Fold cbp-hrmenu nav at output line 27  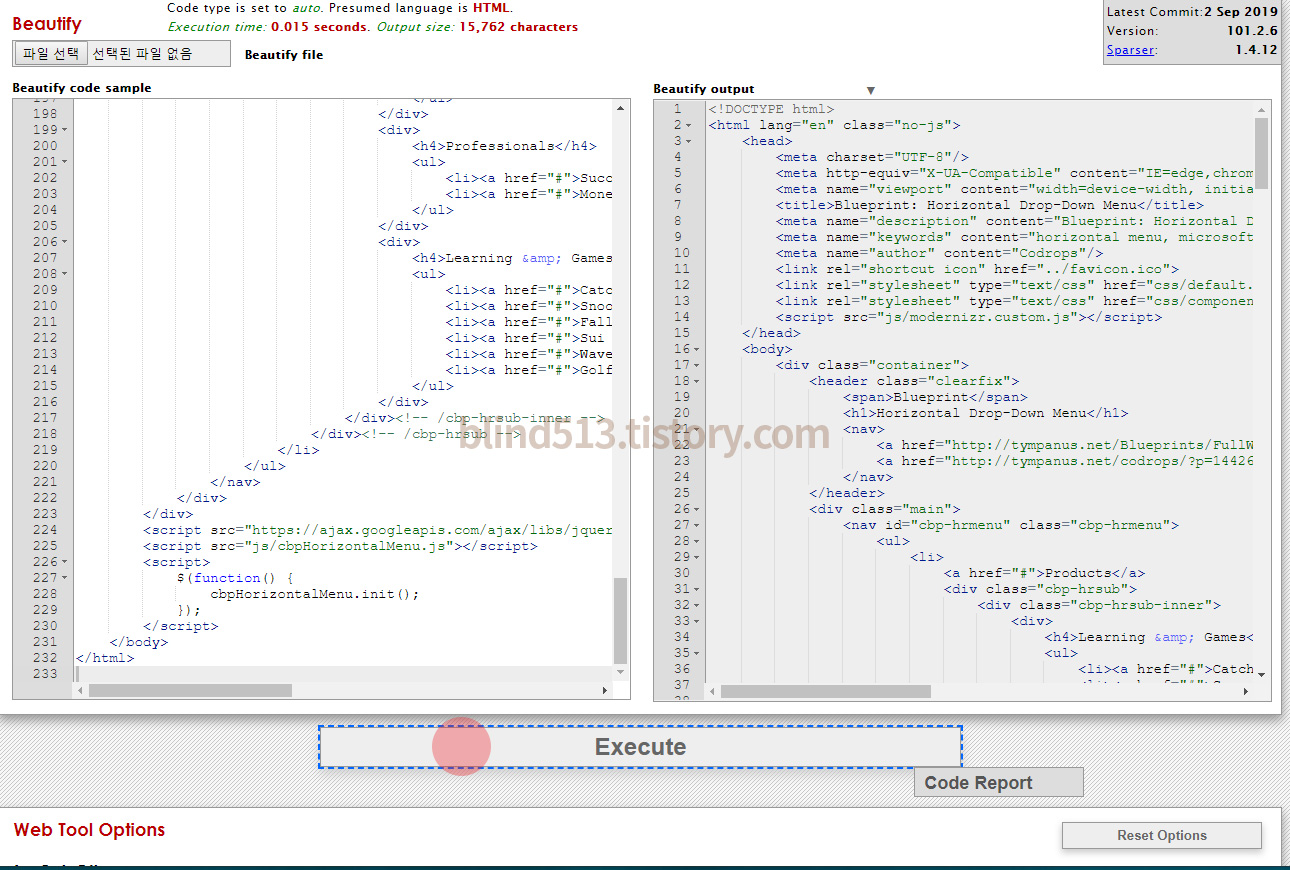coord(697,525)
